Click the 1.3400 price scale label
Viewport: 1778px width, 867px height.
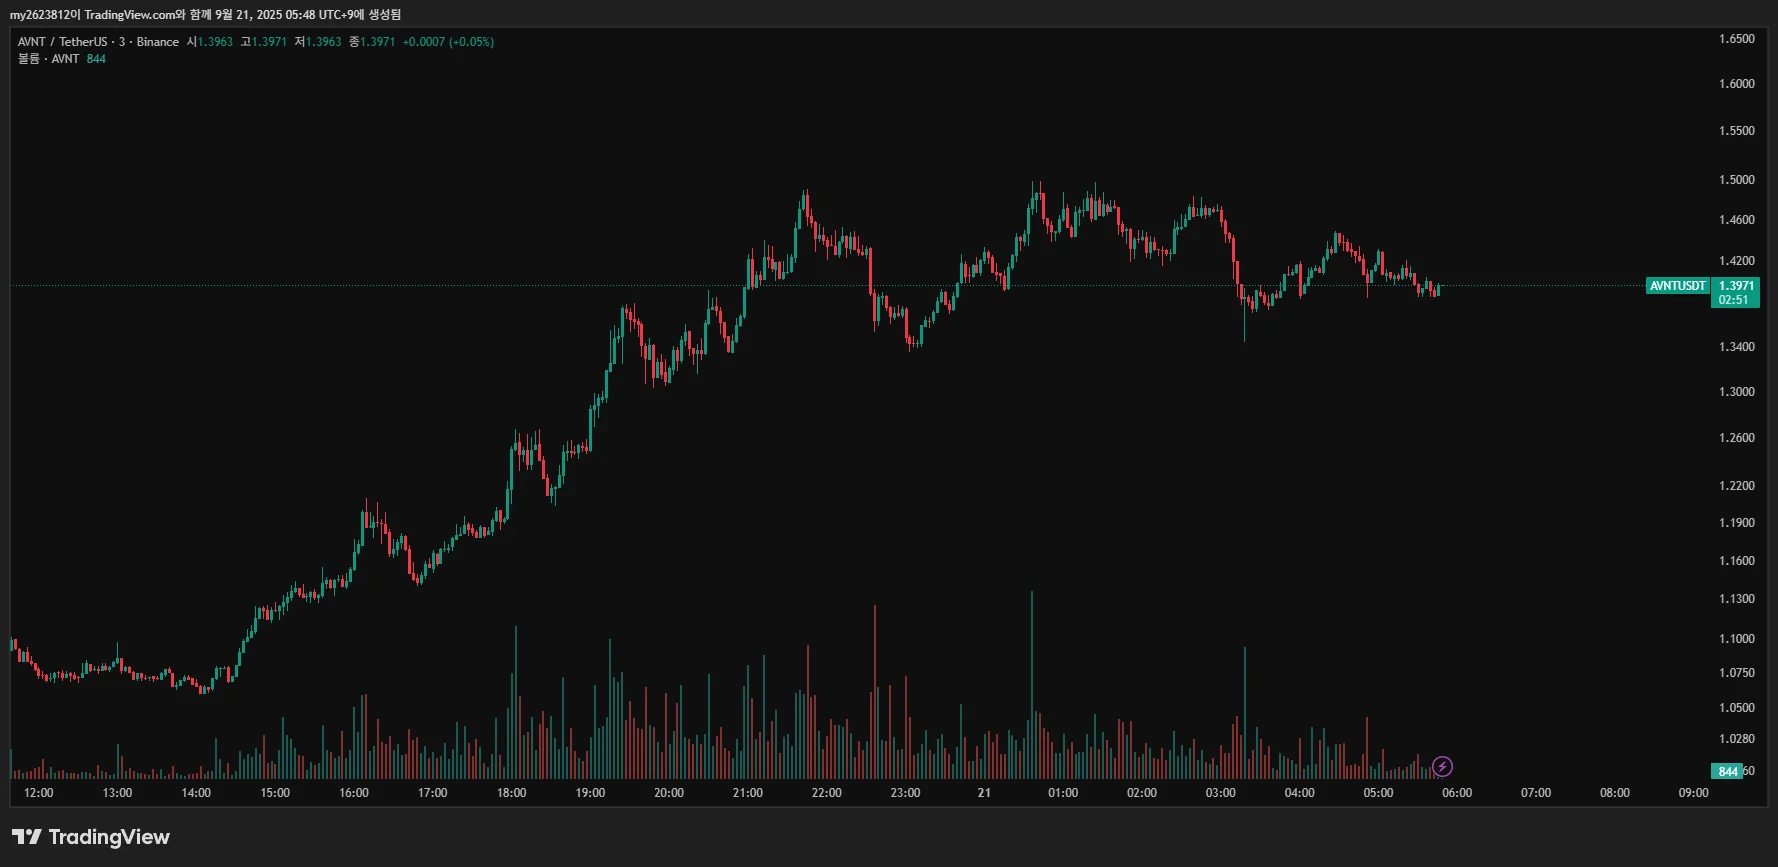[1737, 347]
